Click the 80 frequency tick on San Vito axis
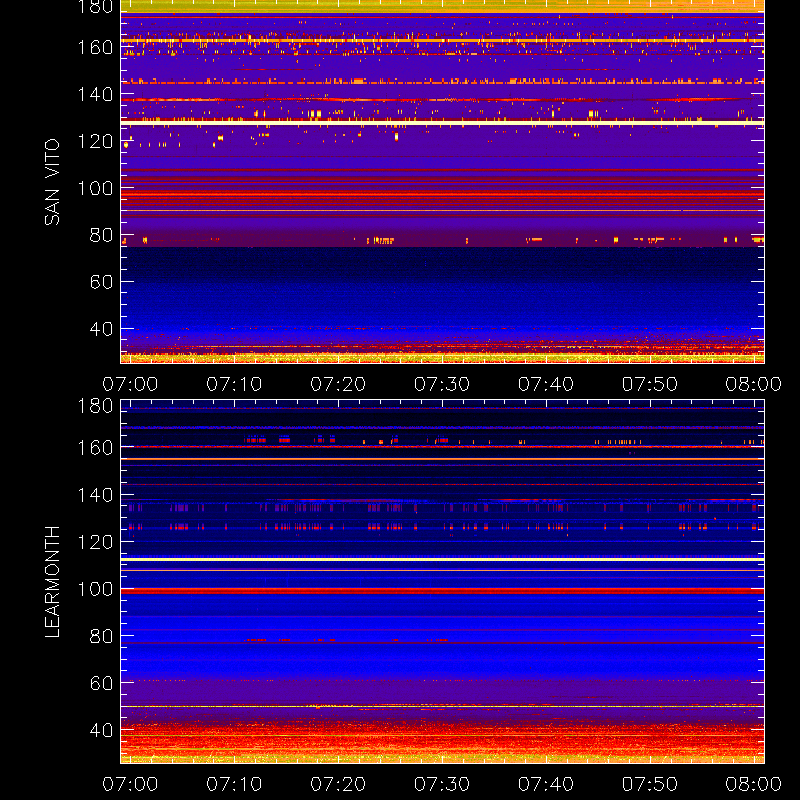This screenshot has height=800, width=800. coord(101,235)
